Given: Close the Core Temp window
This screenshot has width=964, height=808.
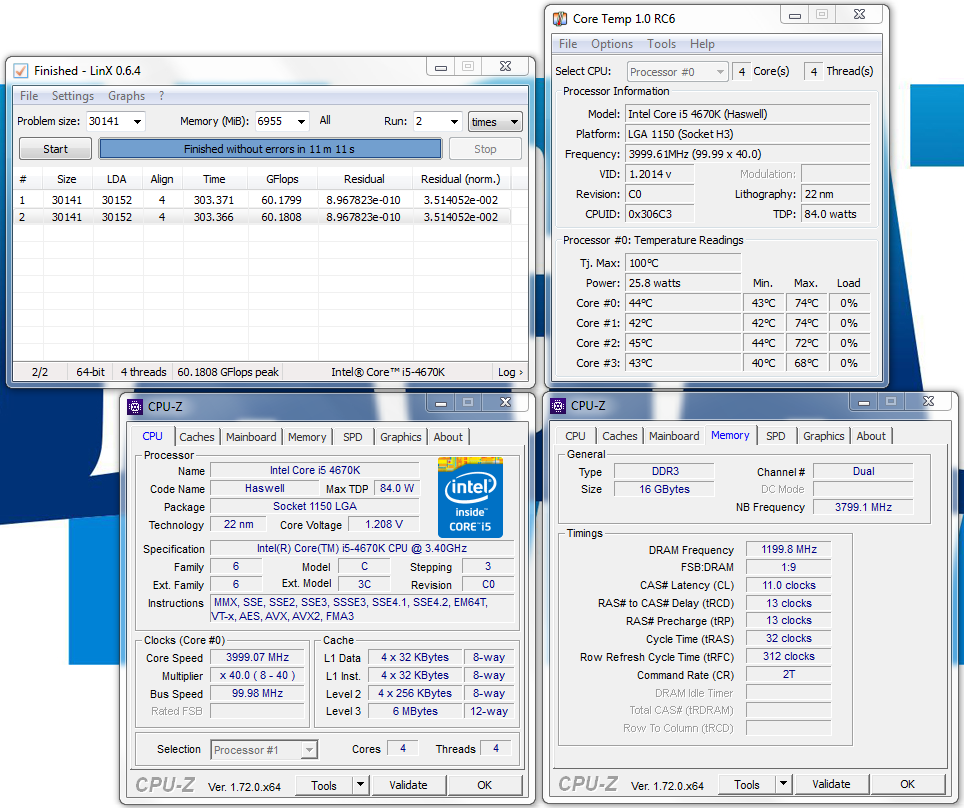Looking at the screenshot, I should [x=860, y=15].
